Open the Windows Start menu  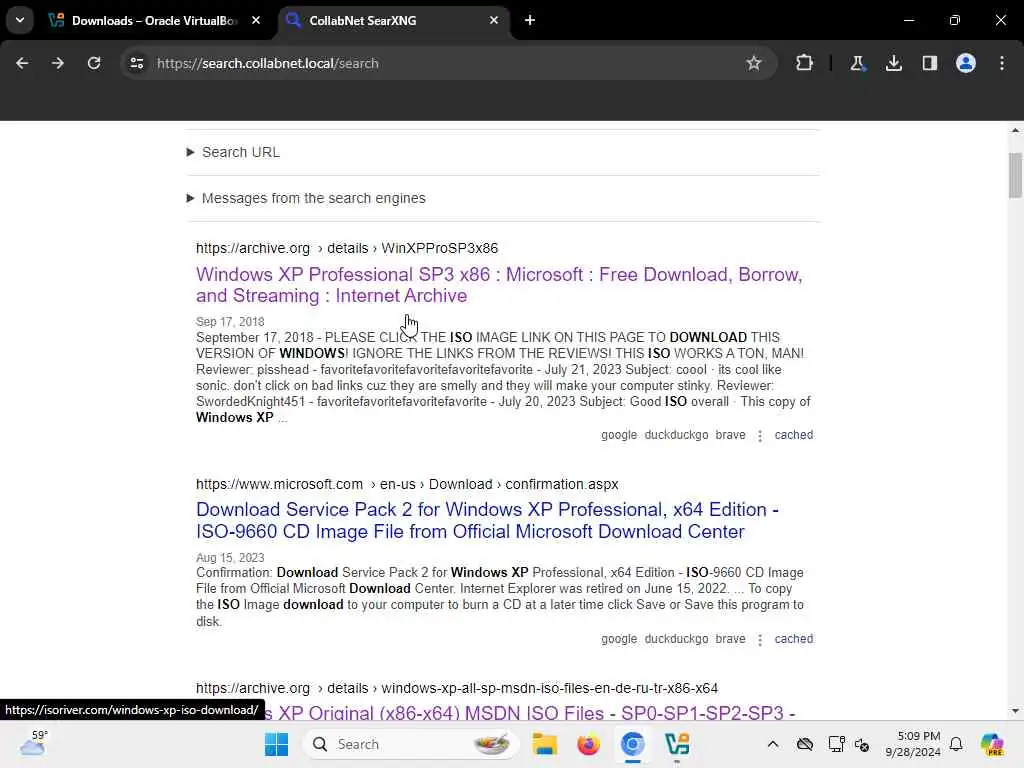point(276,744)
